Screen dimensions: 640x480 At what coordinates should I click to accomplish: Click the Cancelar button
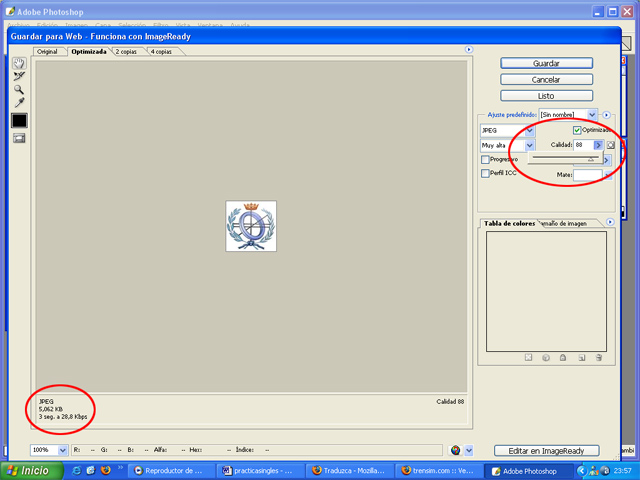546,79
